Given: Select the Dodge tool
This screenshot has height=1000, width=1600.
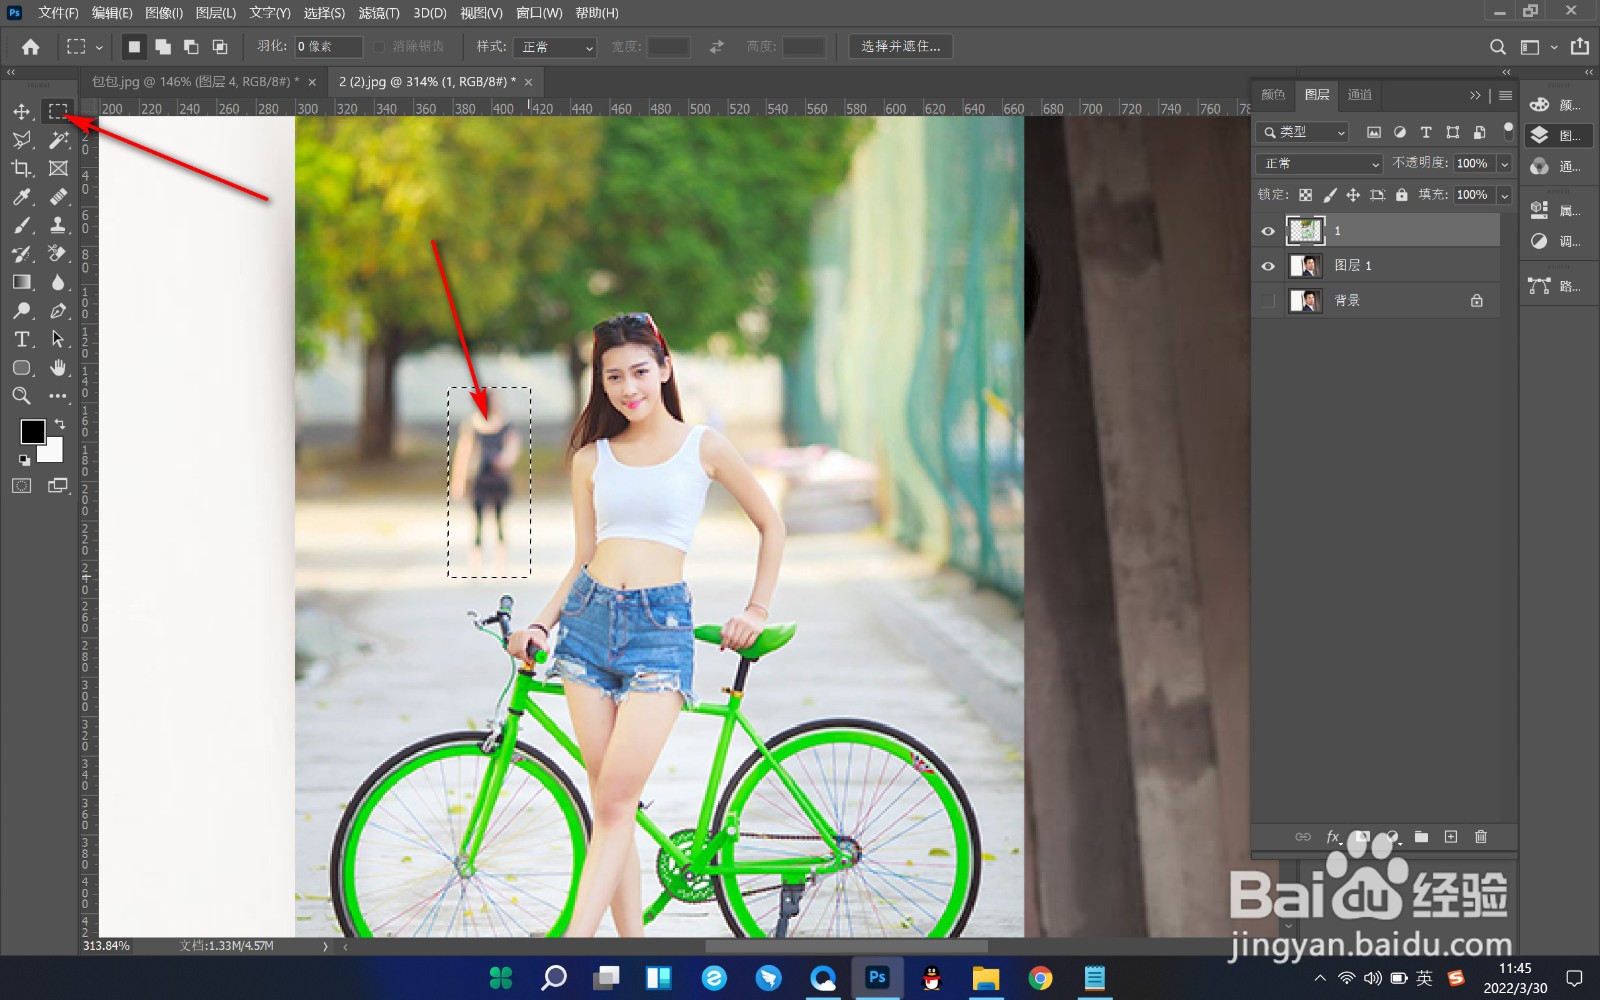Looking at the screenshot, I should point(21,311).
